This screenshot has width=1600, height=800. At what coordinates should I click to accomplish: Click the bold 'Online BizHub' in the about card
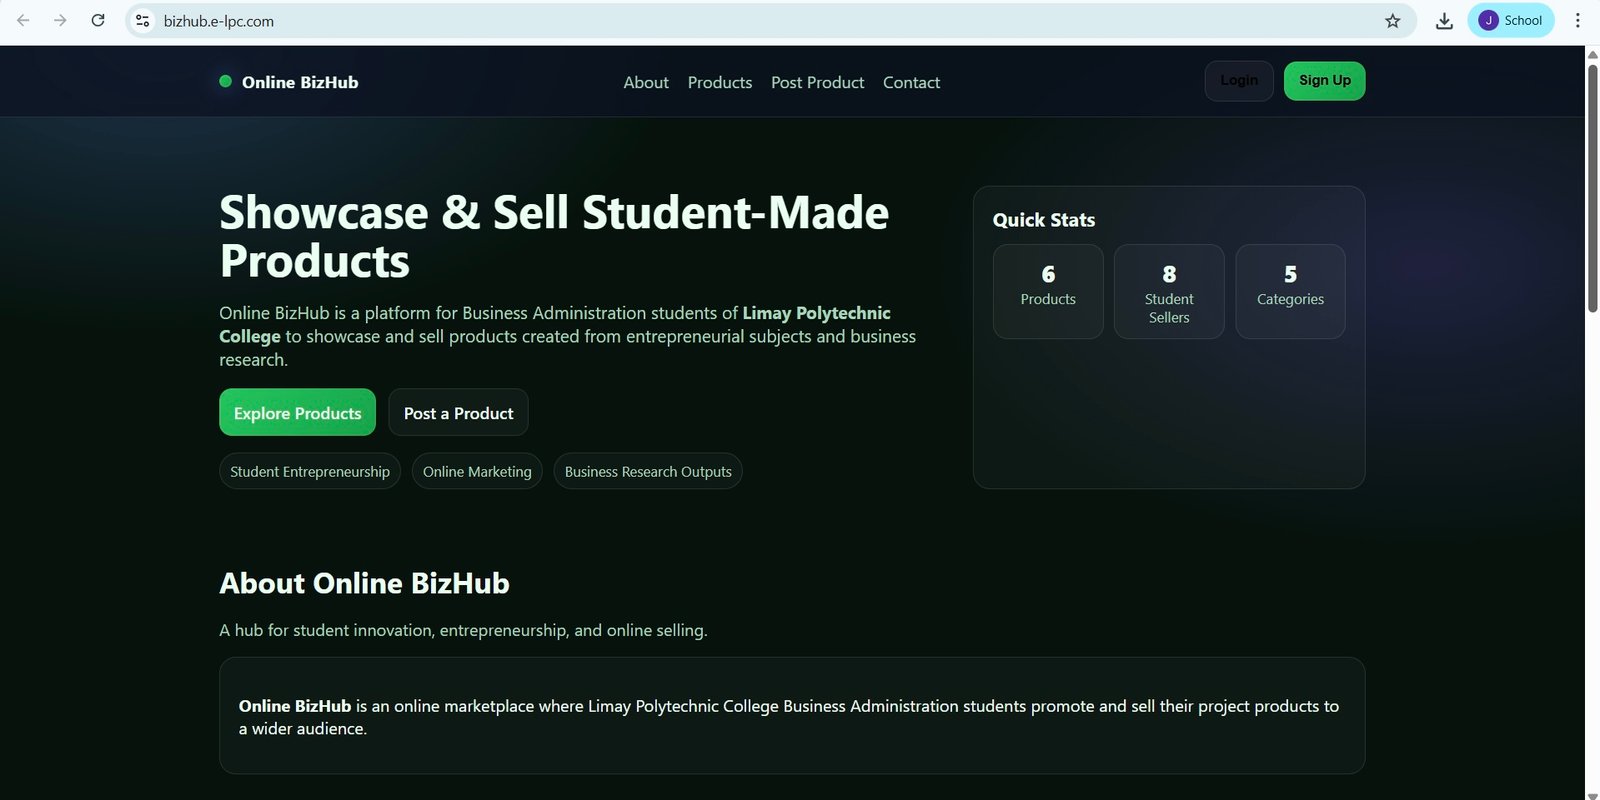click(x=295, y=706)
